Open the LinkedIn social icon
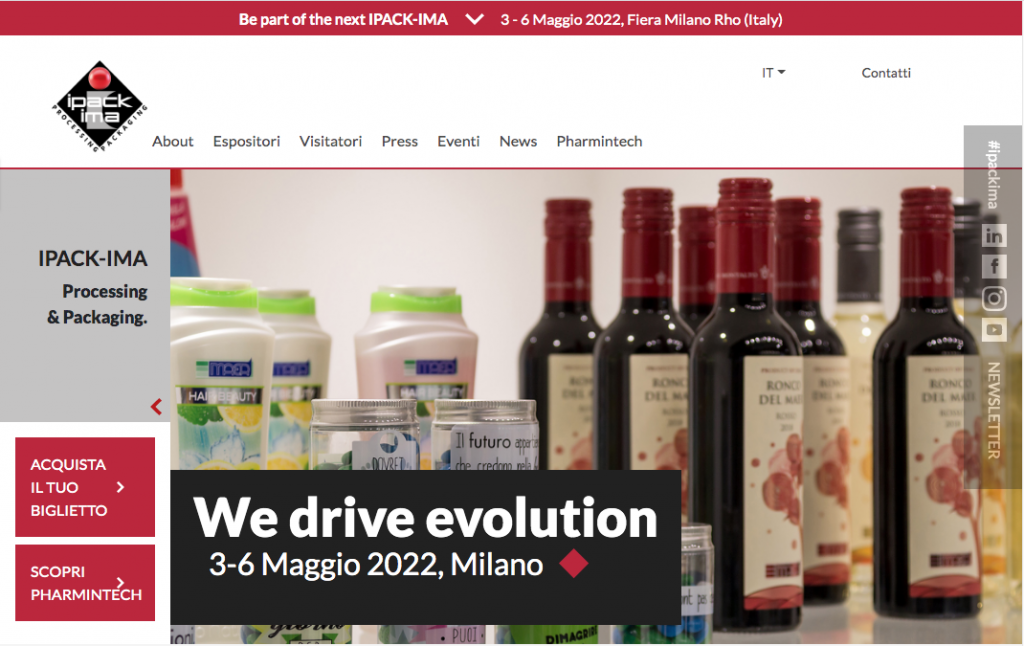The width and height of the screenshot is (1024, 646). 993,235
